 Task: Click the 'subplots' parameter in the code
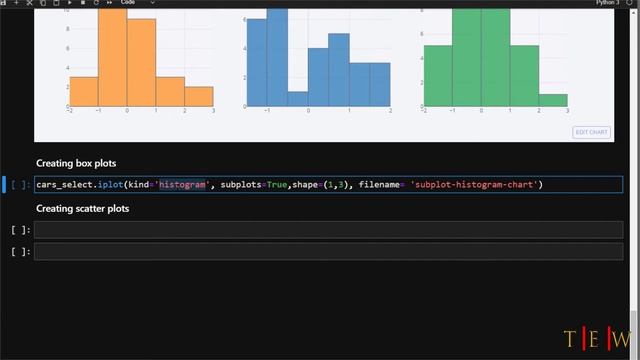(241, 184)
